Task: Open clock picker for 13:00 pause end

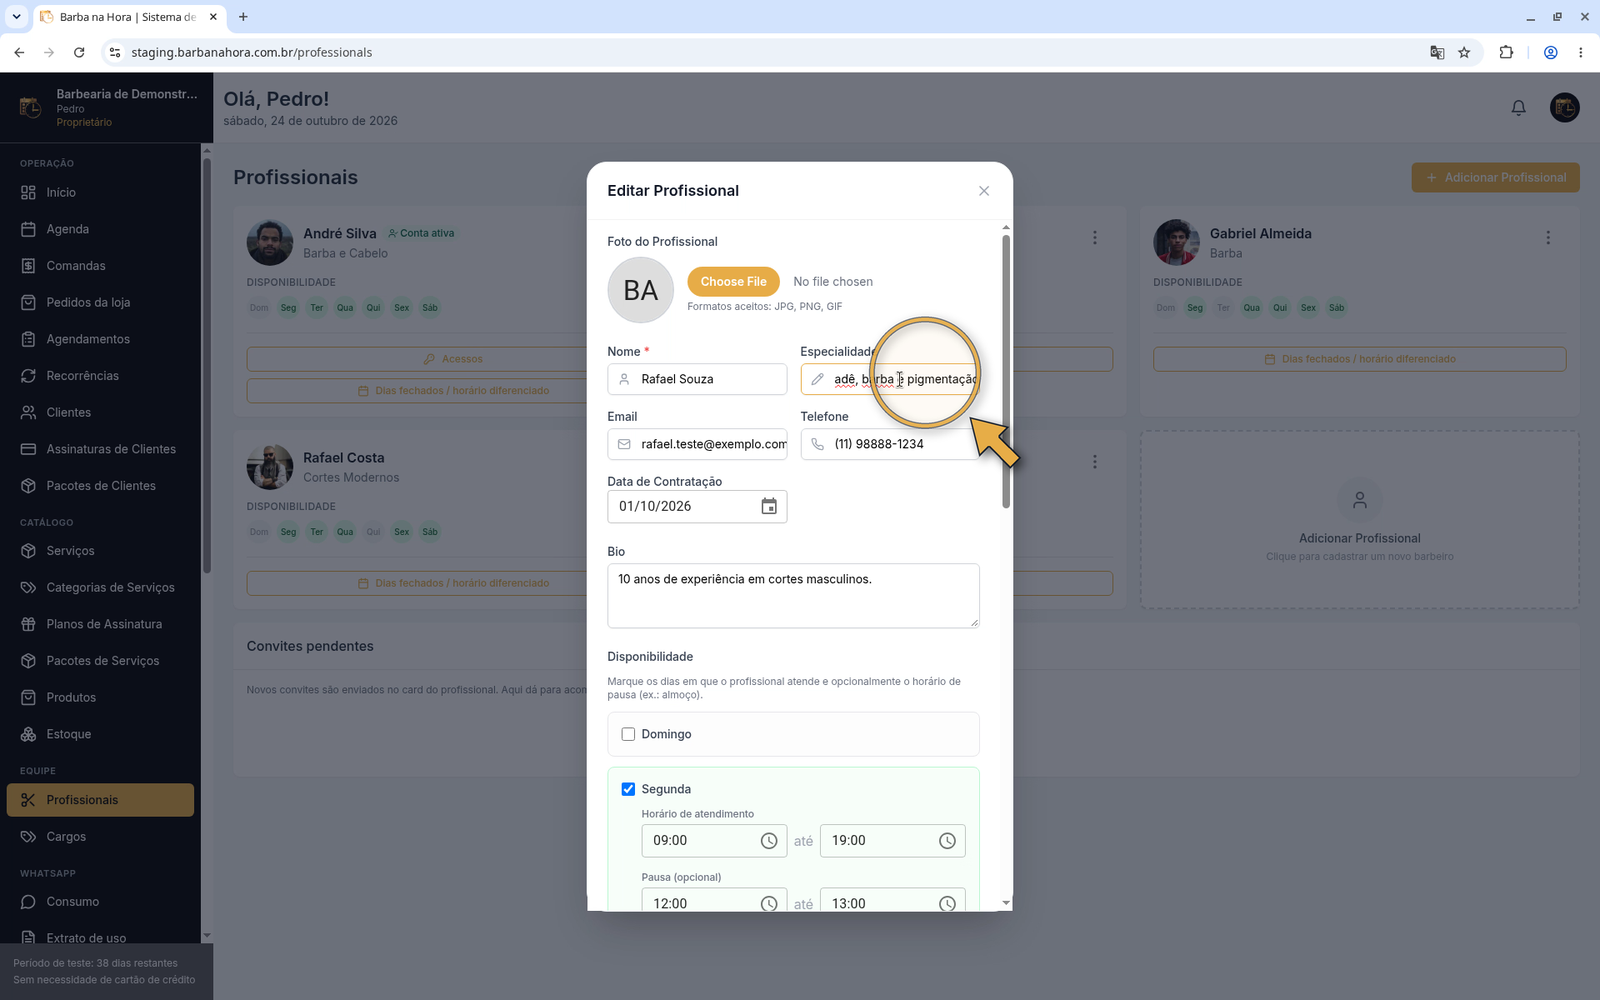Action: click(x=947, y=903)
